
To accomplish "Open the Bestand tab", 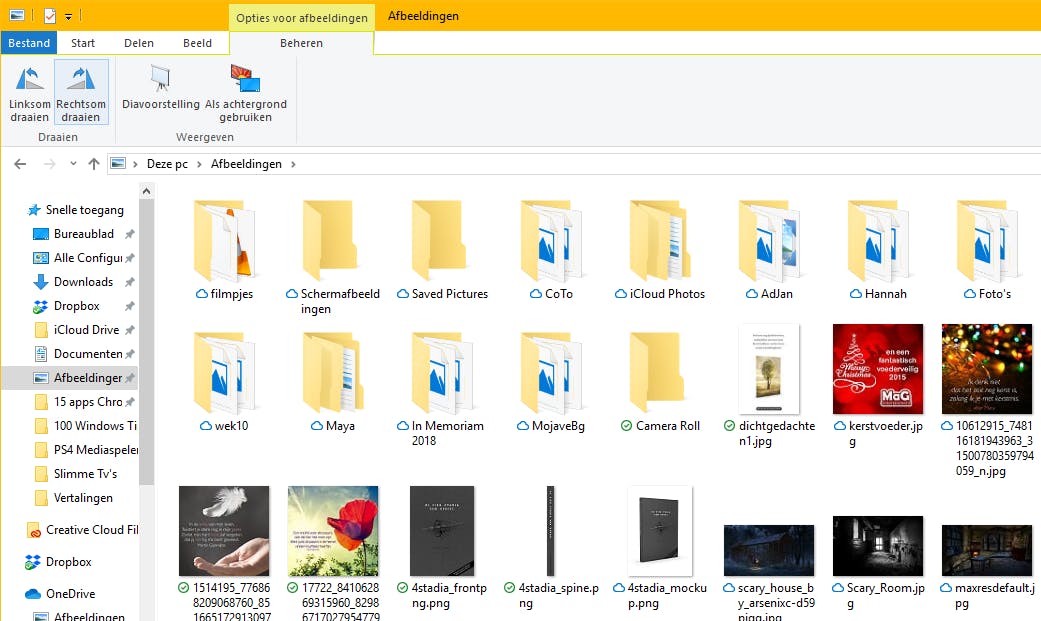I will 29,43.
